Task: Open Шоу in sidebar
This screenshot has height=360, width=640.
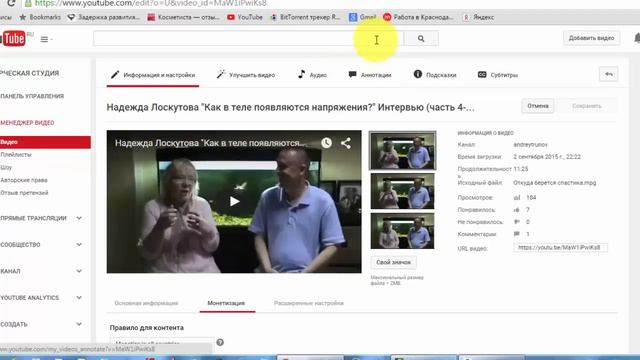Action: pyautogui.click(x=7, y=167)
